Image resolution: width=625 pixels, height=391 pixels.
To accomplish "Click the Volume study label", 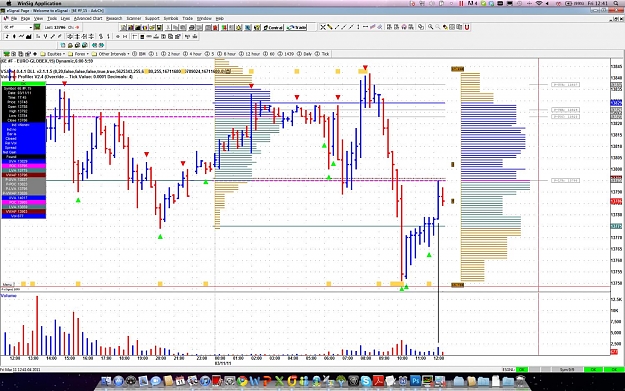I will 8,296.
